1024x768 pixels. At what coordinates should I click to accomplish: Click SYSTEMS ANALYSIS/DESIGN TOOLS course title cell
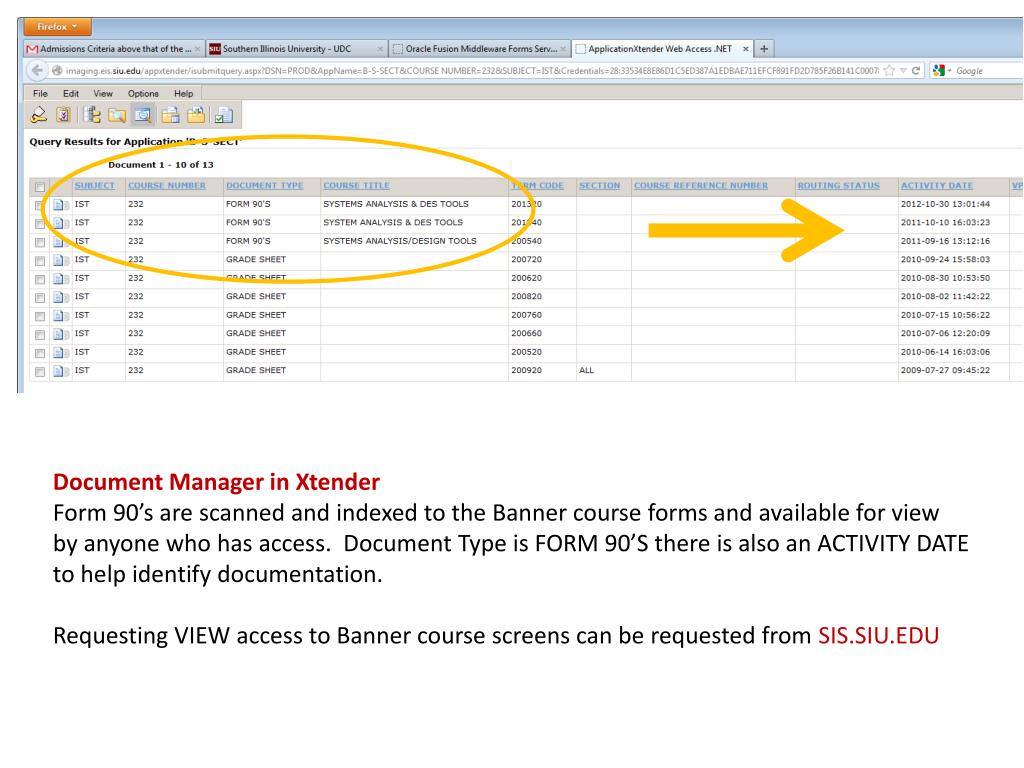point(414,241)
